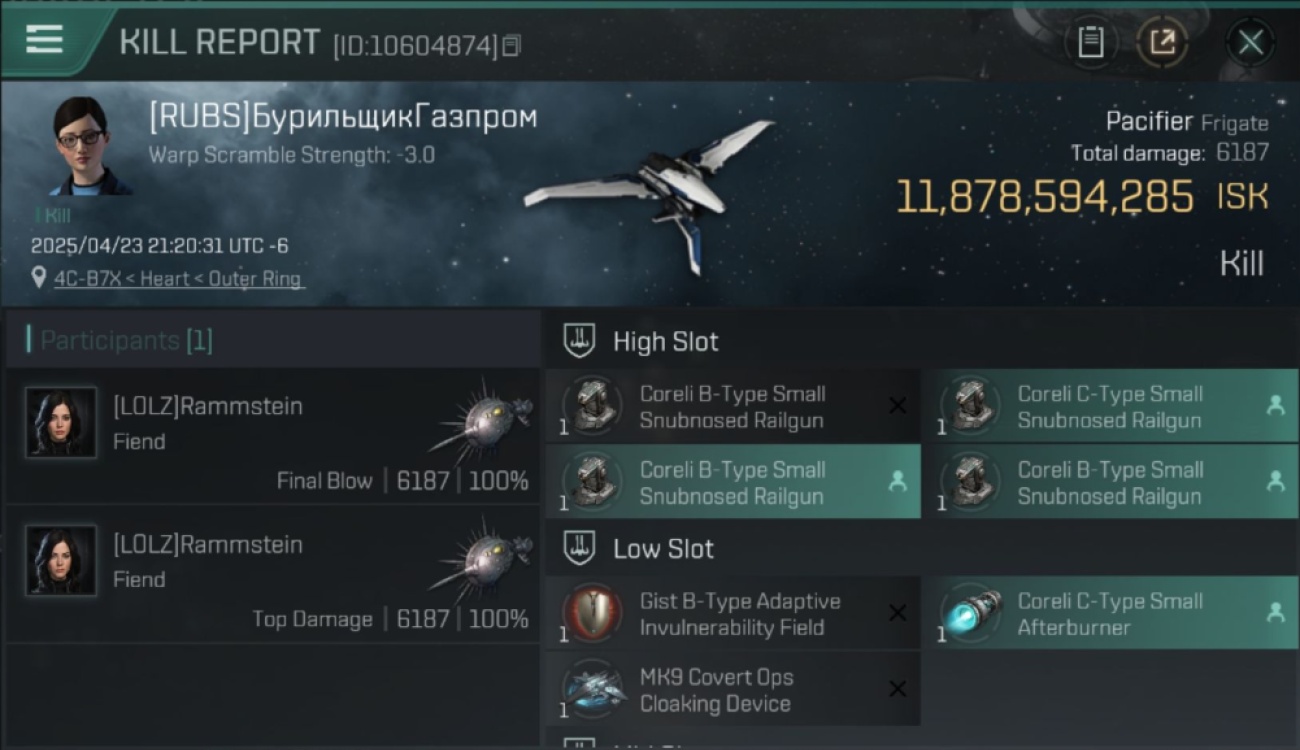
Task: Select the Gist B-Type Adaptive Invulnerability Field
Action: pos(733,614)
